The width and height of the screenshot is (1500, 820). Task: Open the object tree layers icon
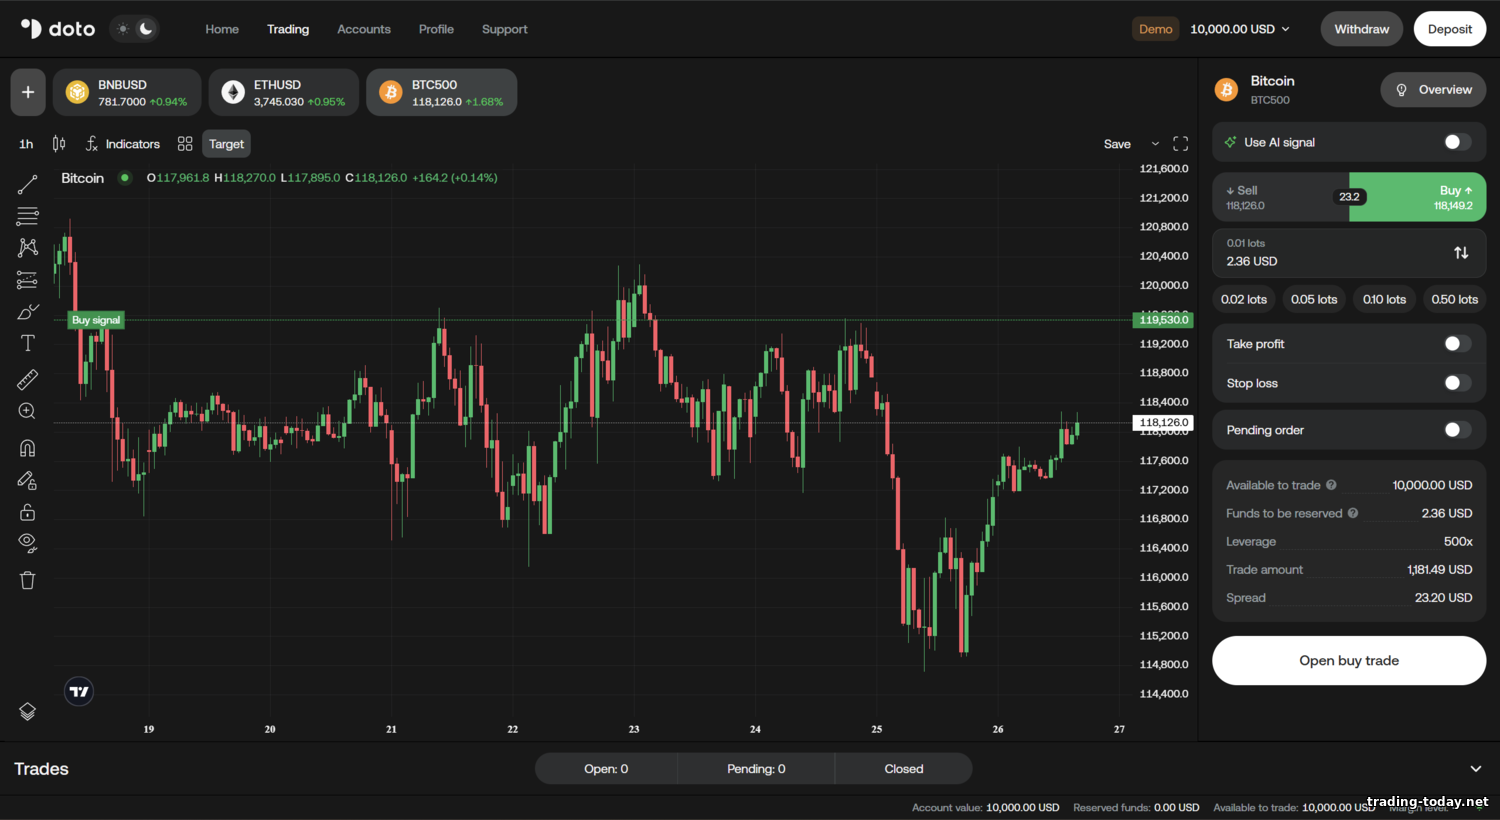click(x=28, y=711)
